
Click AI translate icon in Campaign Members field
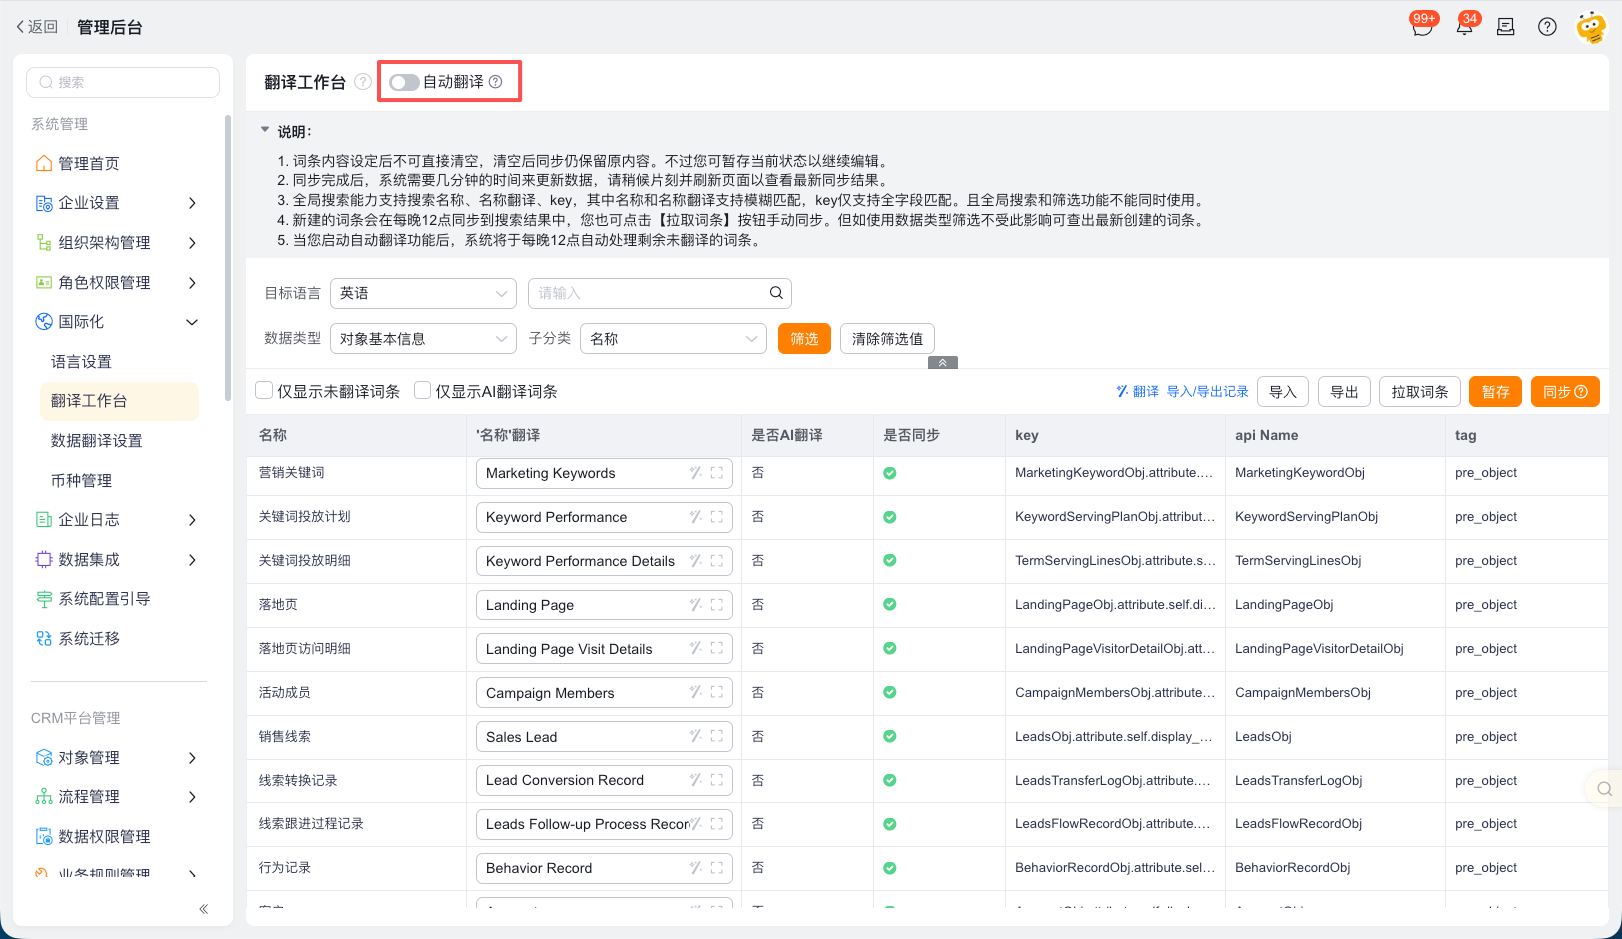pos(695,693)
